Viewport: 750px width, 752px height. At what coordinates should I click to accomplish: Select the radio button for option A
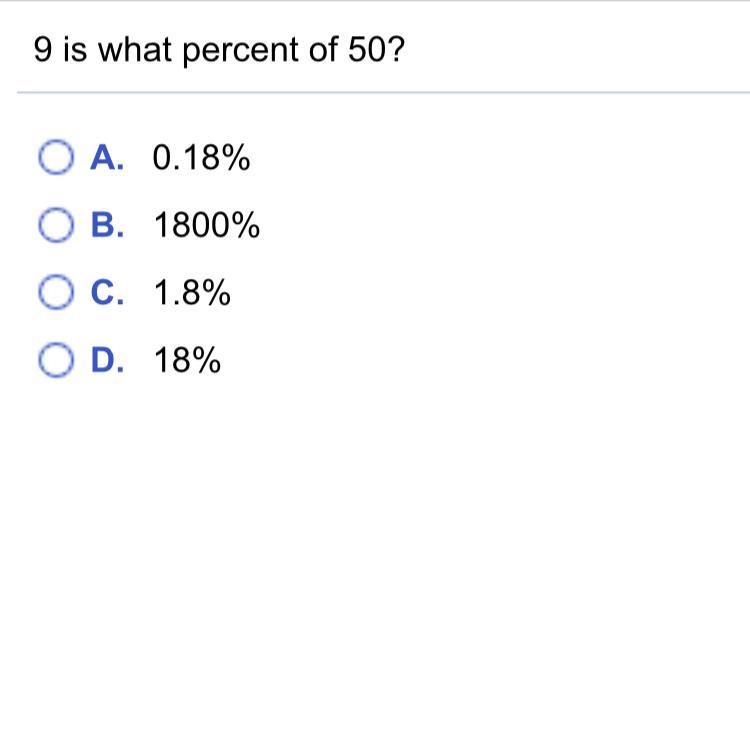pyautogui.click(x=56, y=158)
